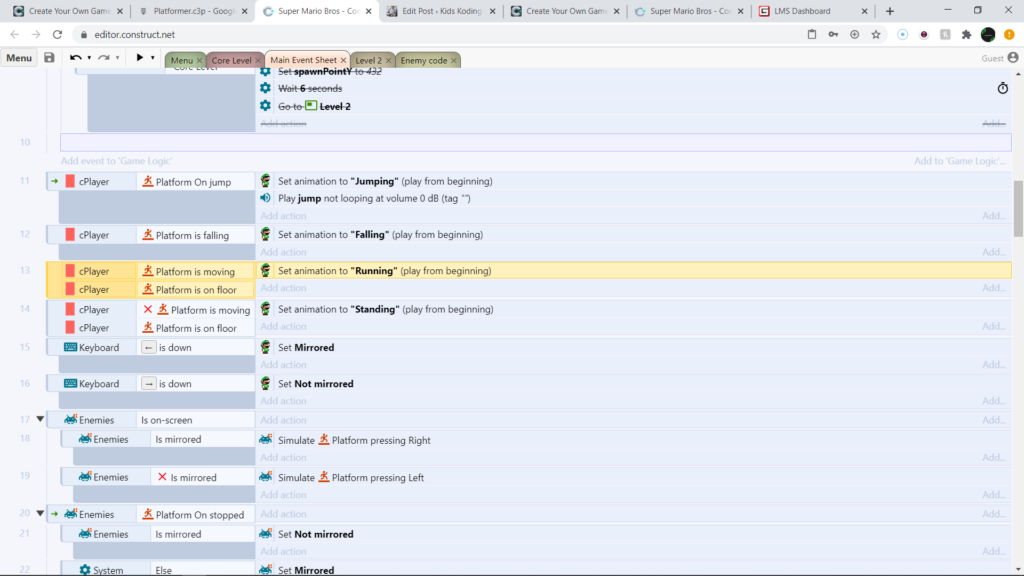This screenshot has width=1024, height=576.
Task: Click the gear icon of Wait 6 seconds
Action: [265, 88]
